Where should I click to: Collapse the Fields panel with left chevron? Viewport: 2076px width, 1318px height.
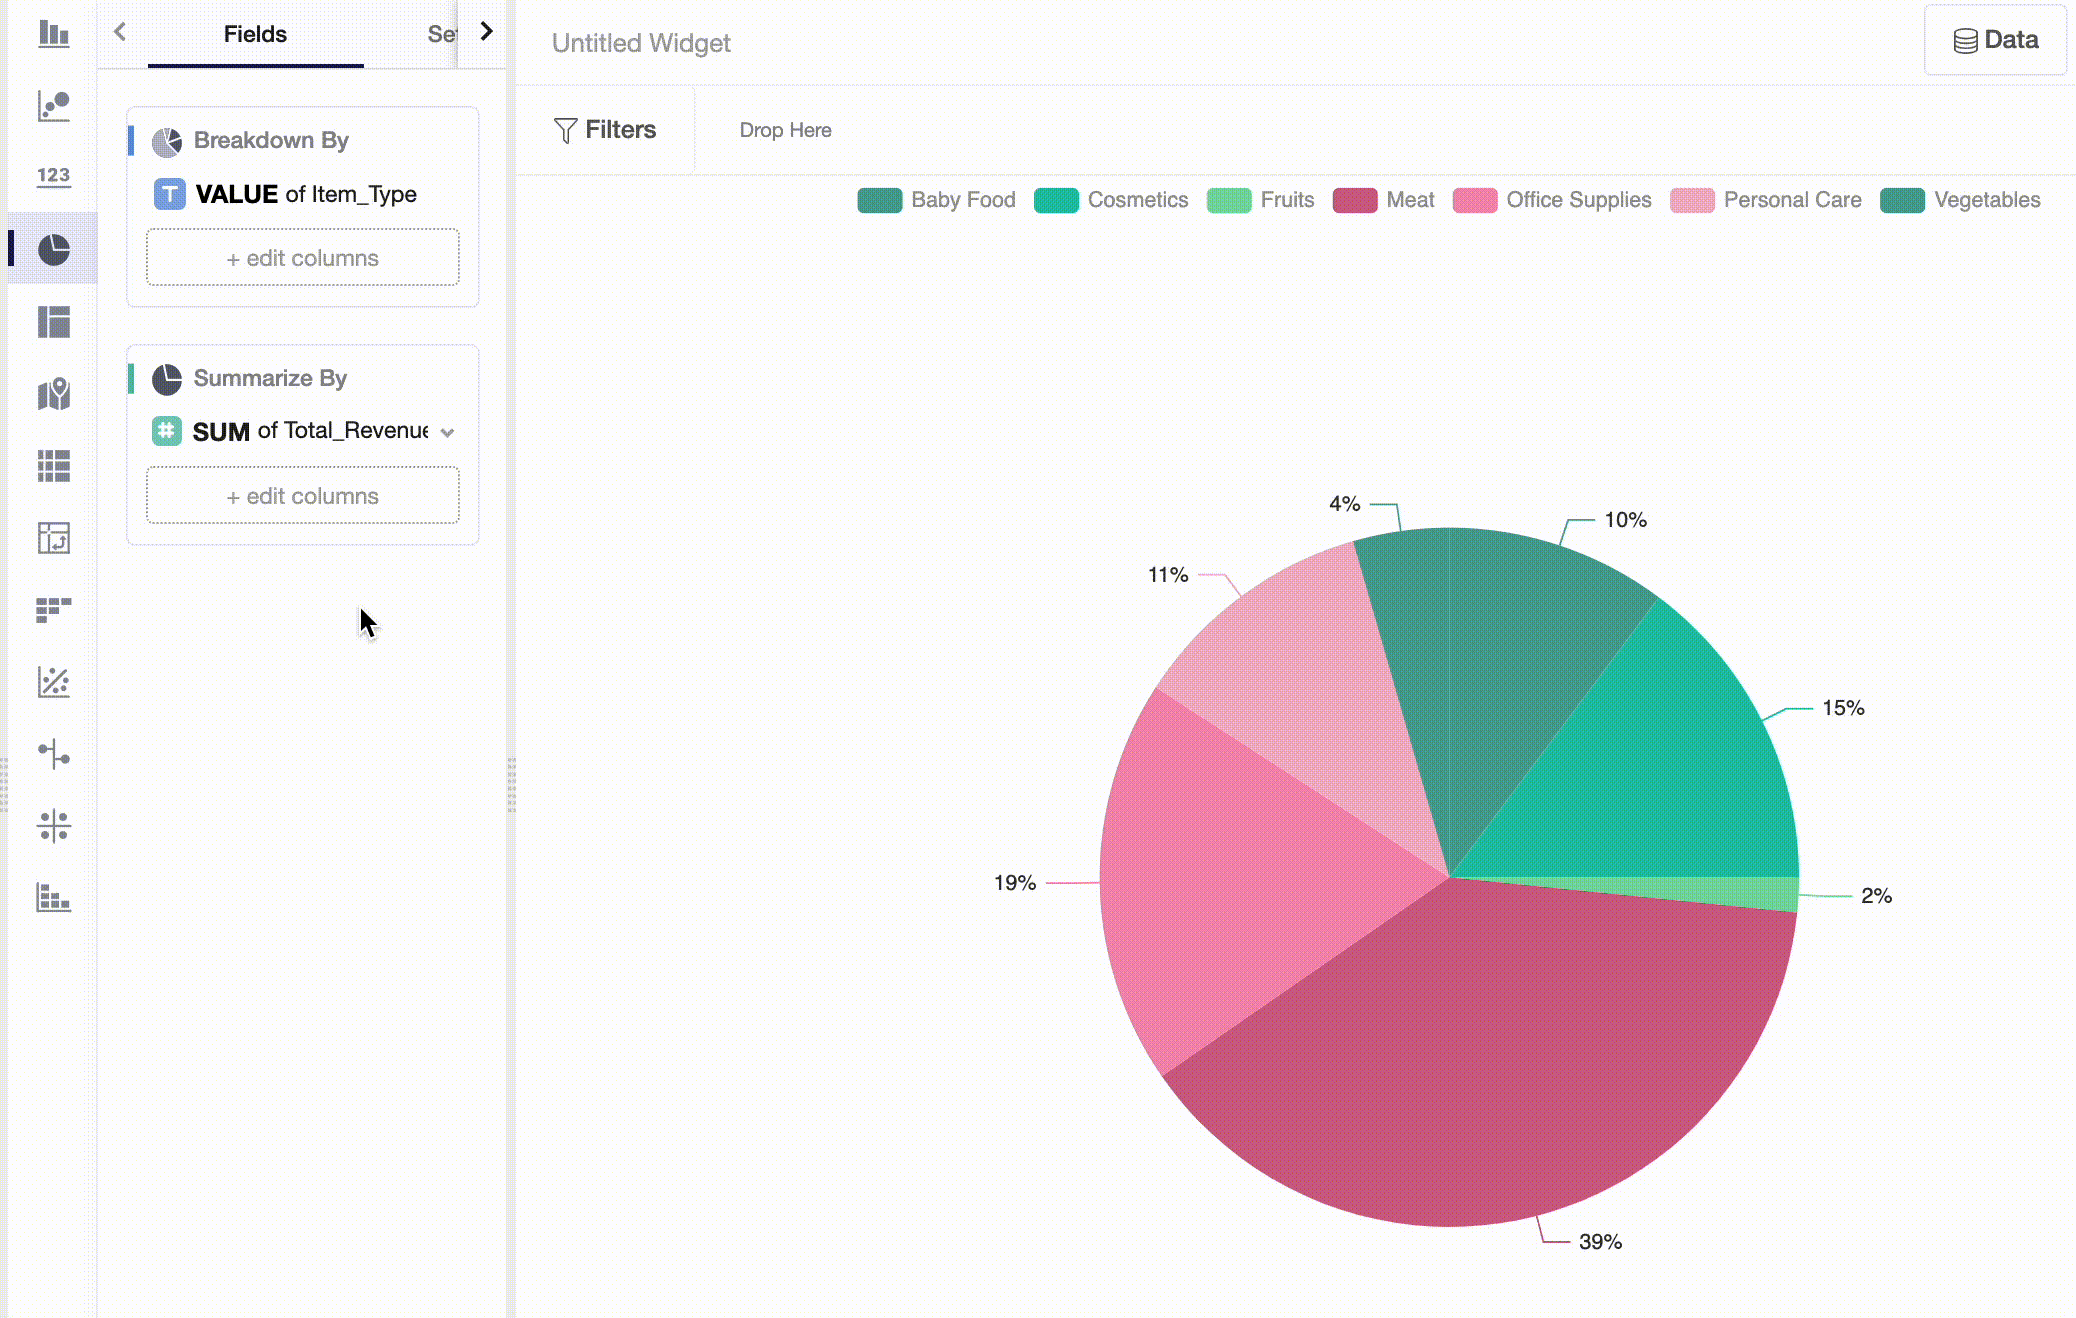point(119,31)
